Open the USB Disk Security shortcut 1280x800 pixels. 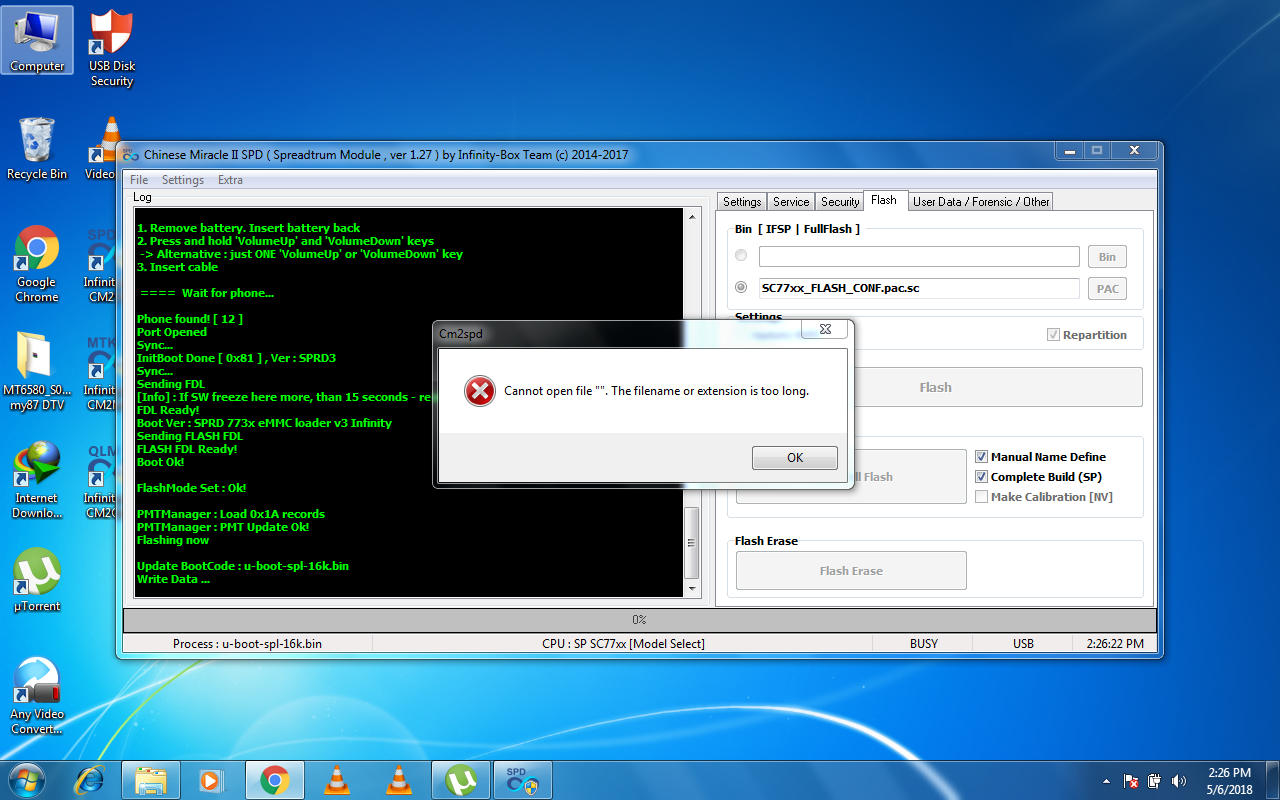pos(112,48)
